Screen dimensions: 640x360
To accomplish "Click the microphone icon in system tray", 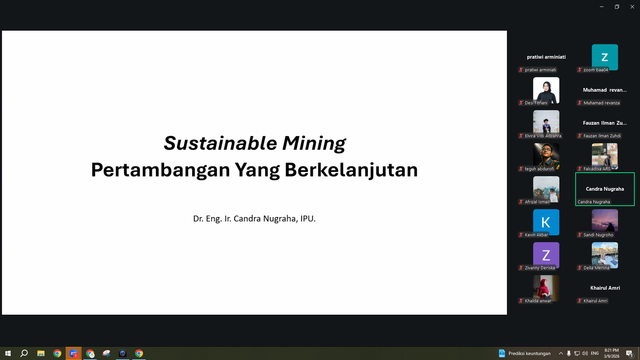I will (569, 353).
